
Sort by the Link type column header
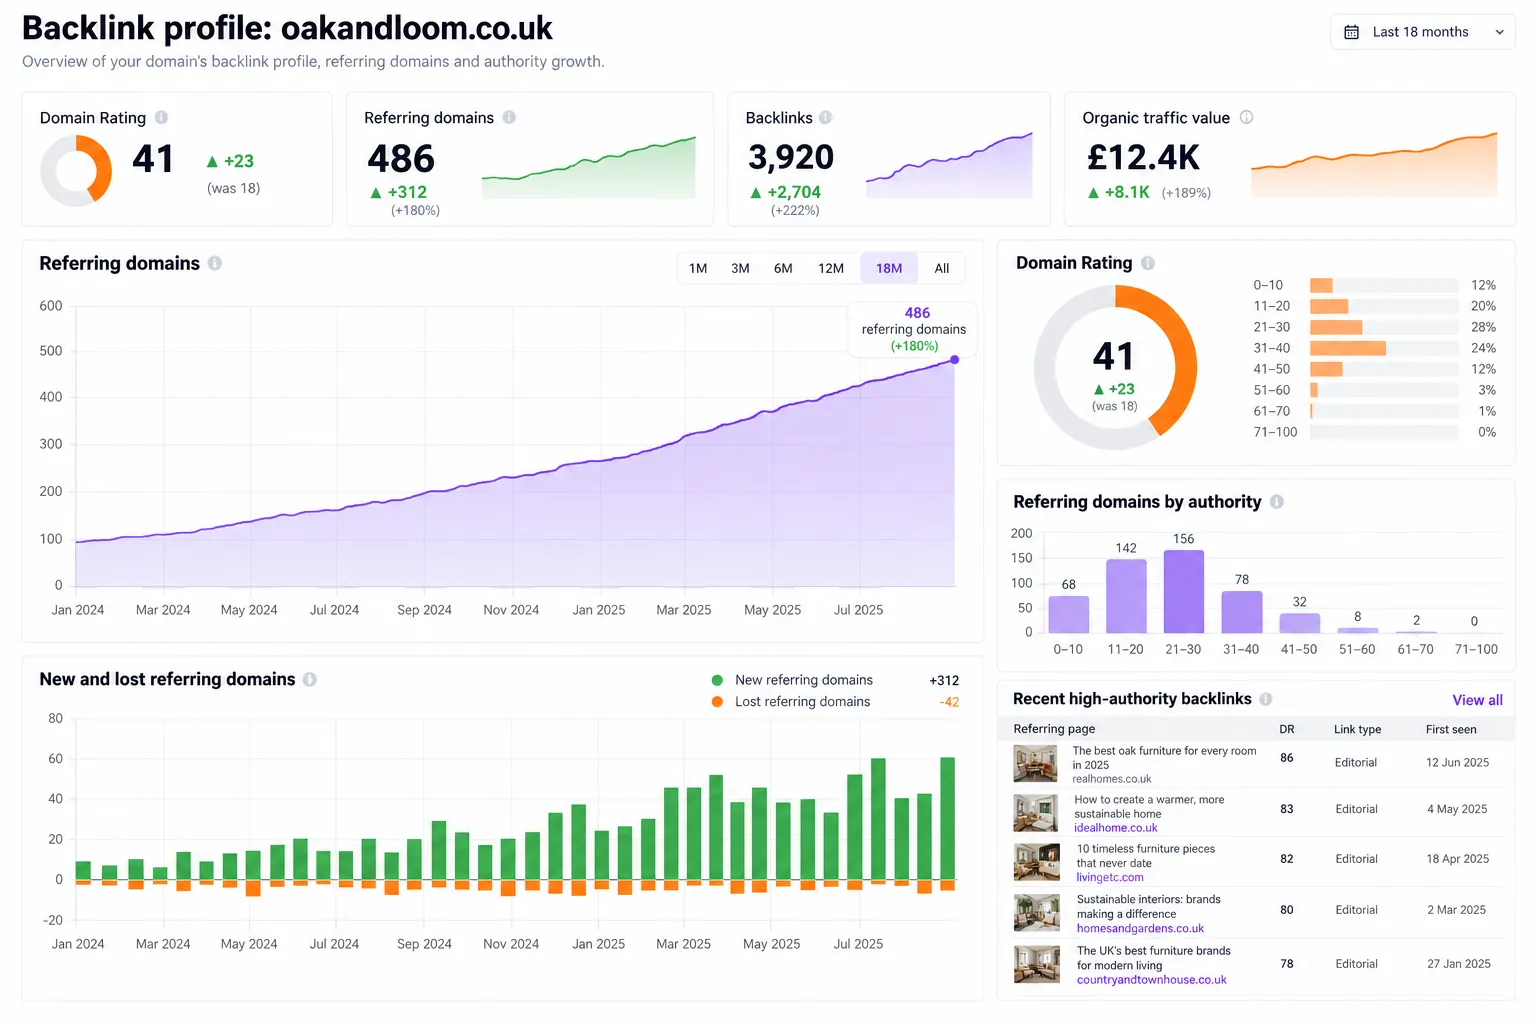point(1357,729)
